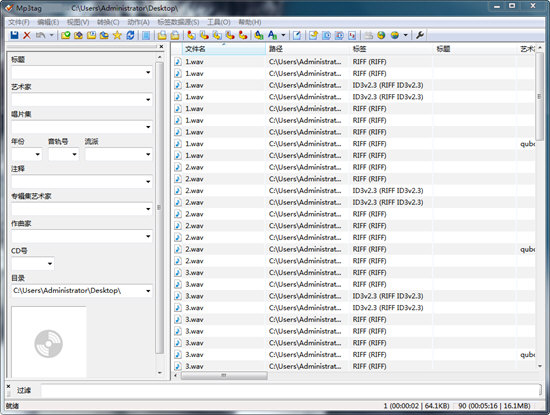
Task: Sort by the 文件名 column header
Action: 224,49
